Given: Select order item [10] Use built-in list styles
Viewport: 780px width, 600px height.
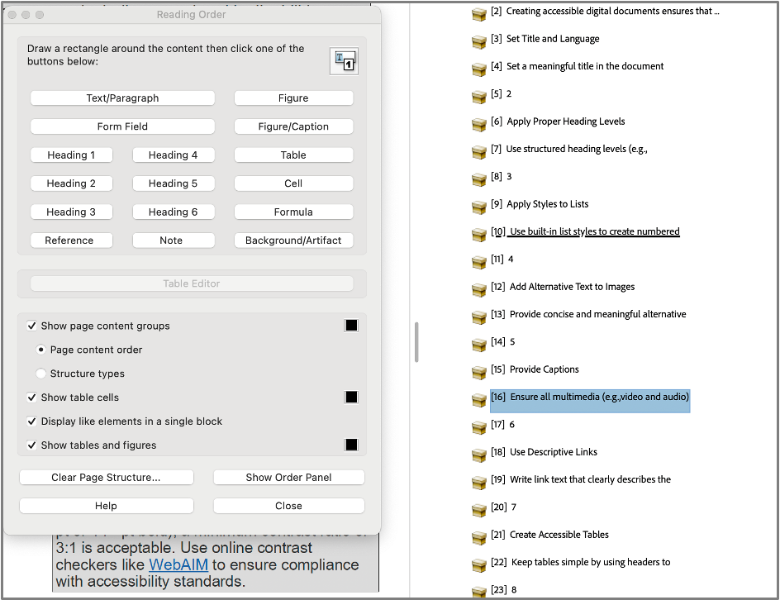Looking at the screenshot, I should [585, 231].
